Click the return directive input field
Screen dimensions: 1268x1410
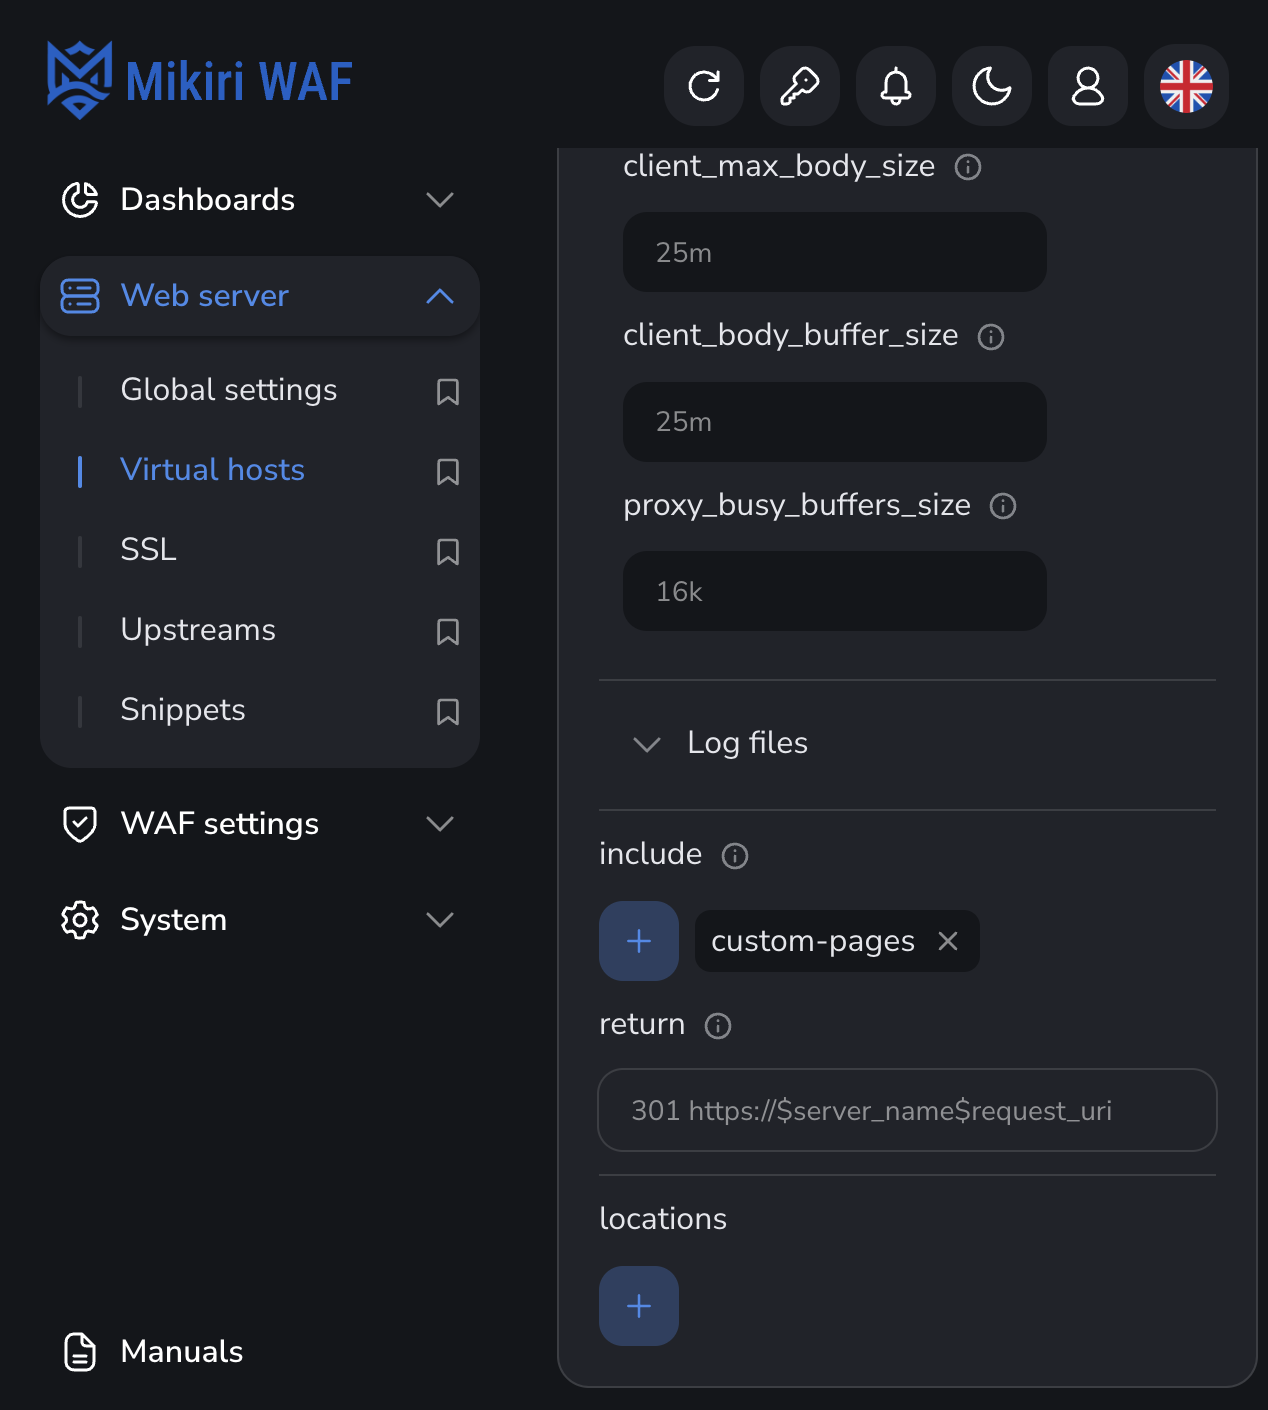point(907,1110)
